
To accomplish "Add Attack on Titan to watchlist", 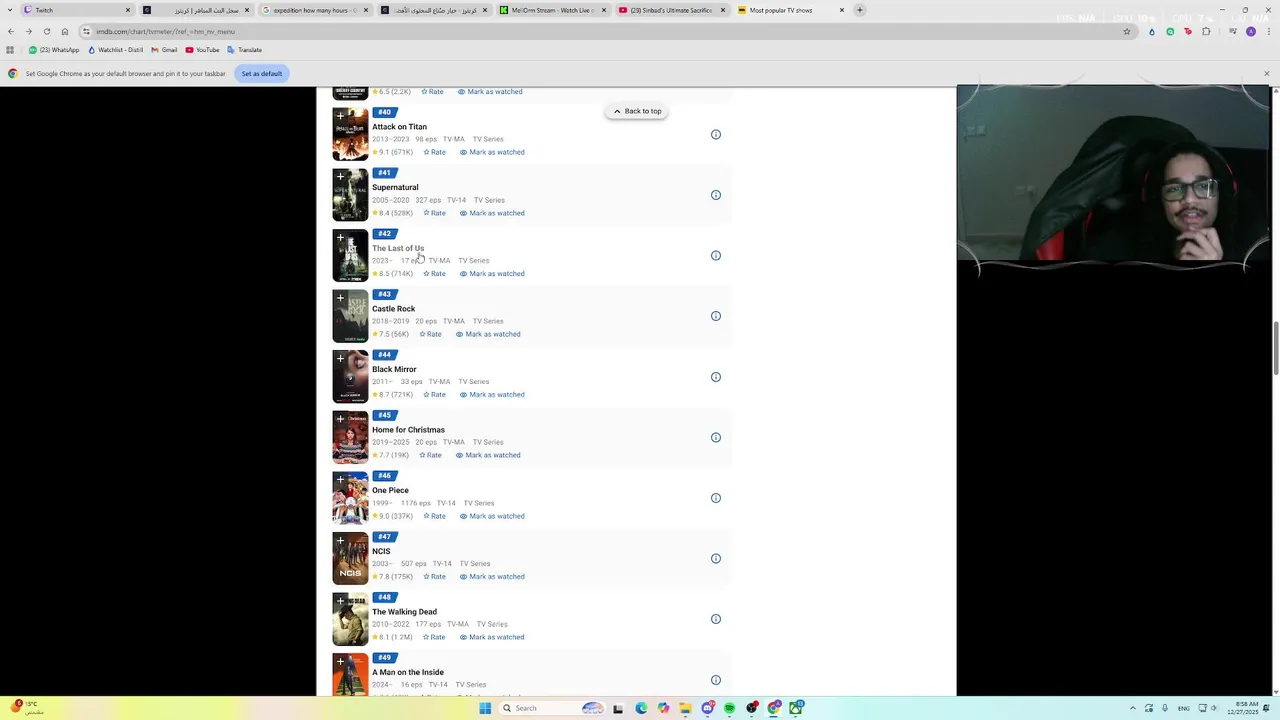I will pyautogui.click(x=340, y=116).
